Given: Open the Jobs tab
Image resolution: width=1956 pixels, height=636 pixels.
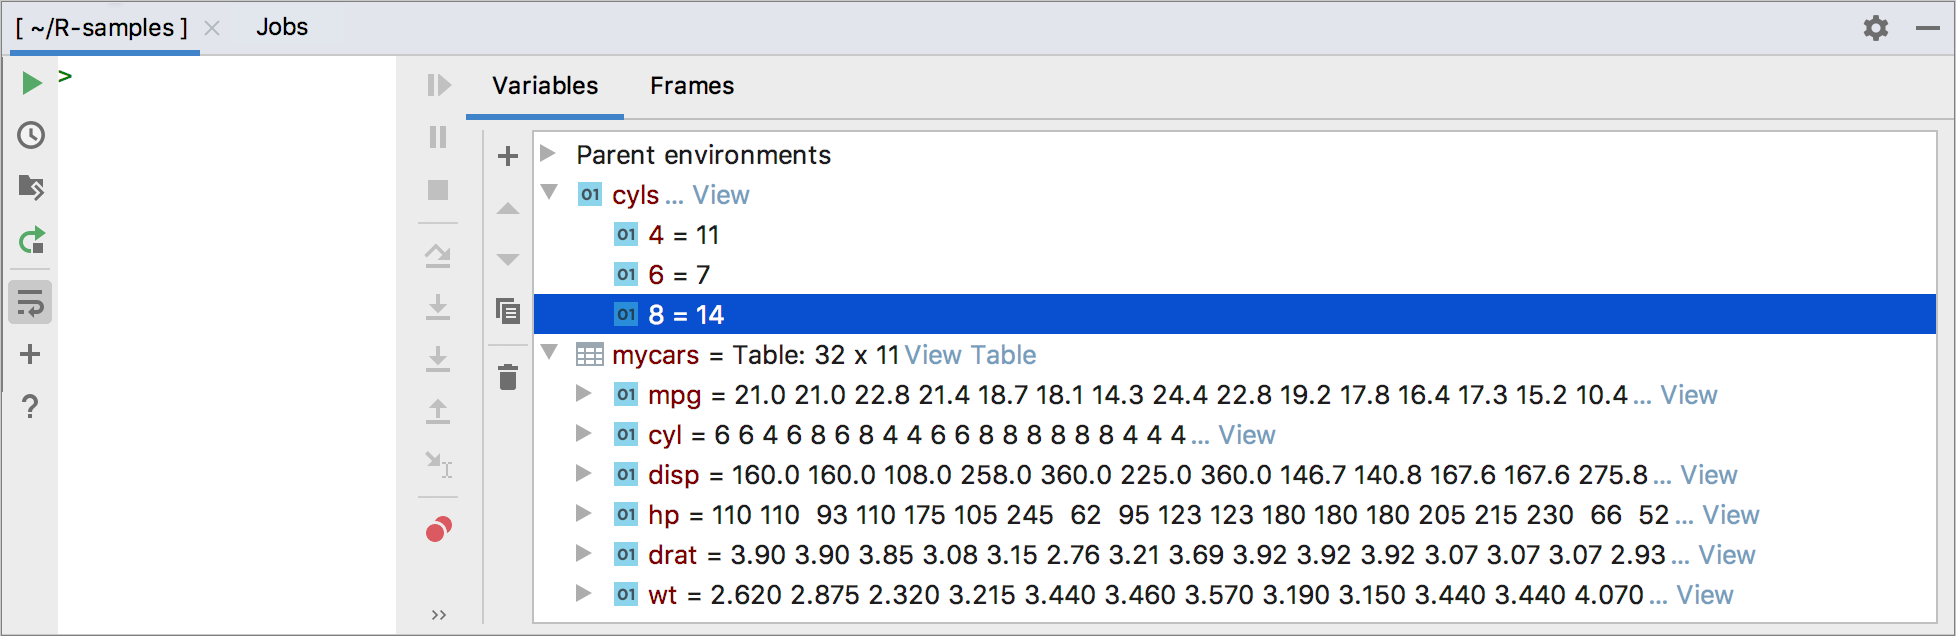Looking at the screenshot, I should (x=282, y=27).
